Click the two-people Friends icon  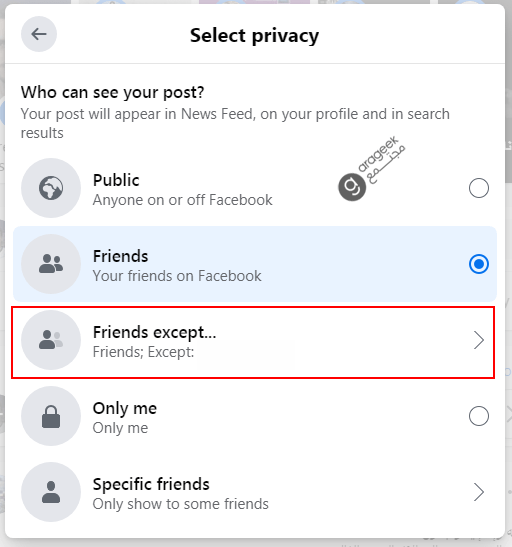click(51, 264)
